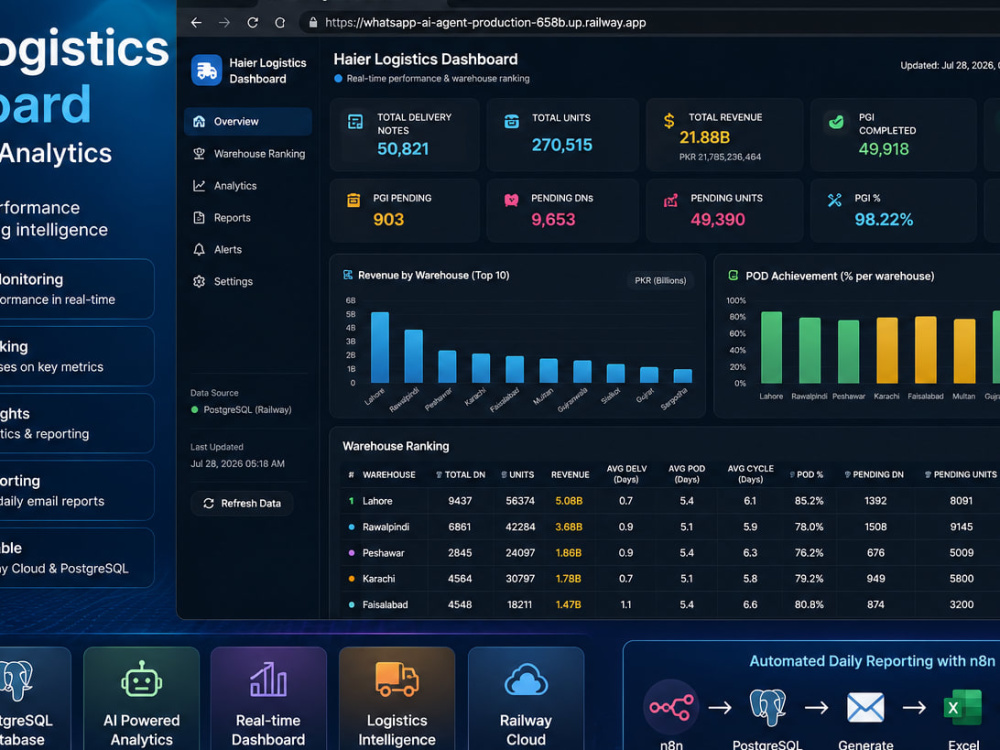The image size is (1000, 750).
Task: Click the Real-time Dashboard bar chart icon
Action: 268,679
